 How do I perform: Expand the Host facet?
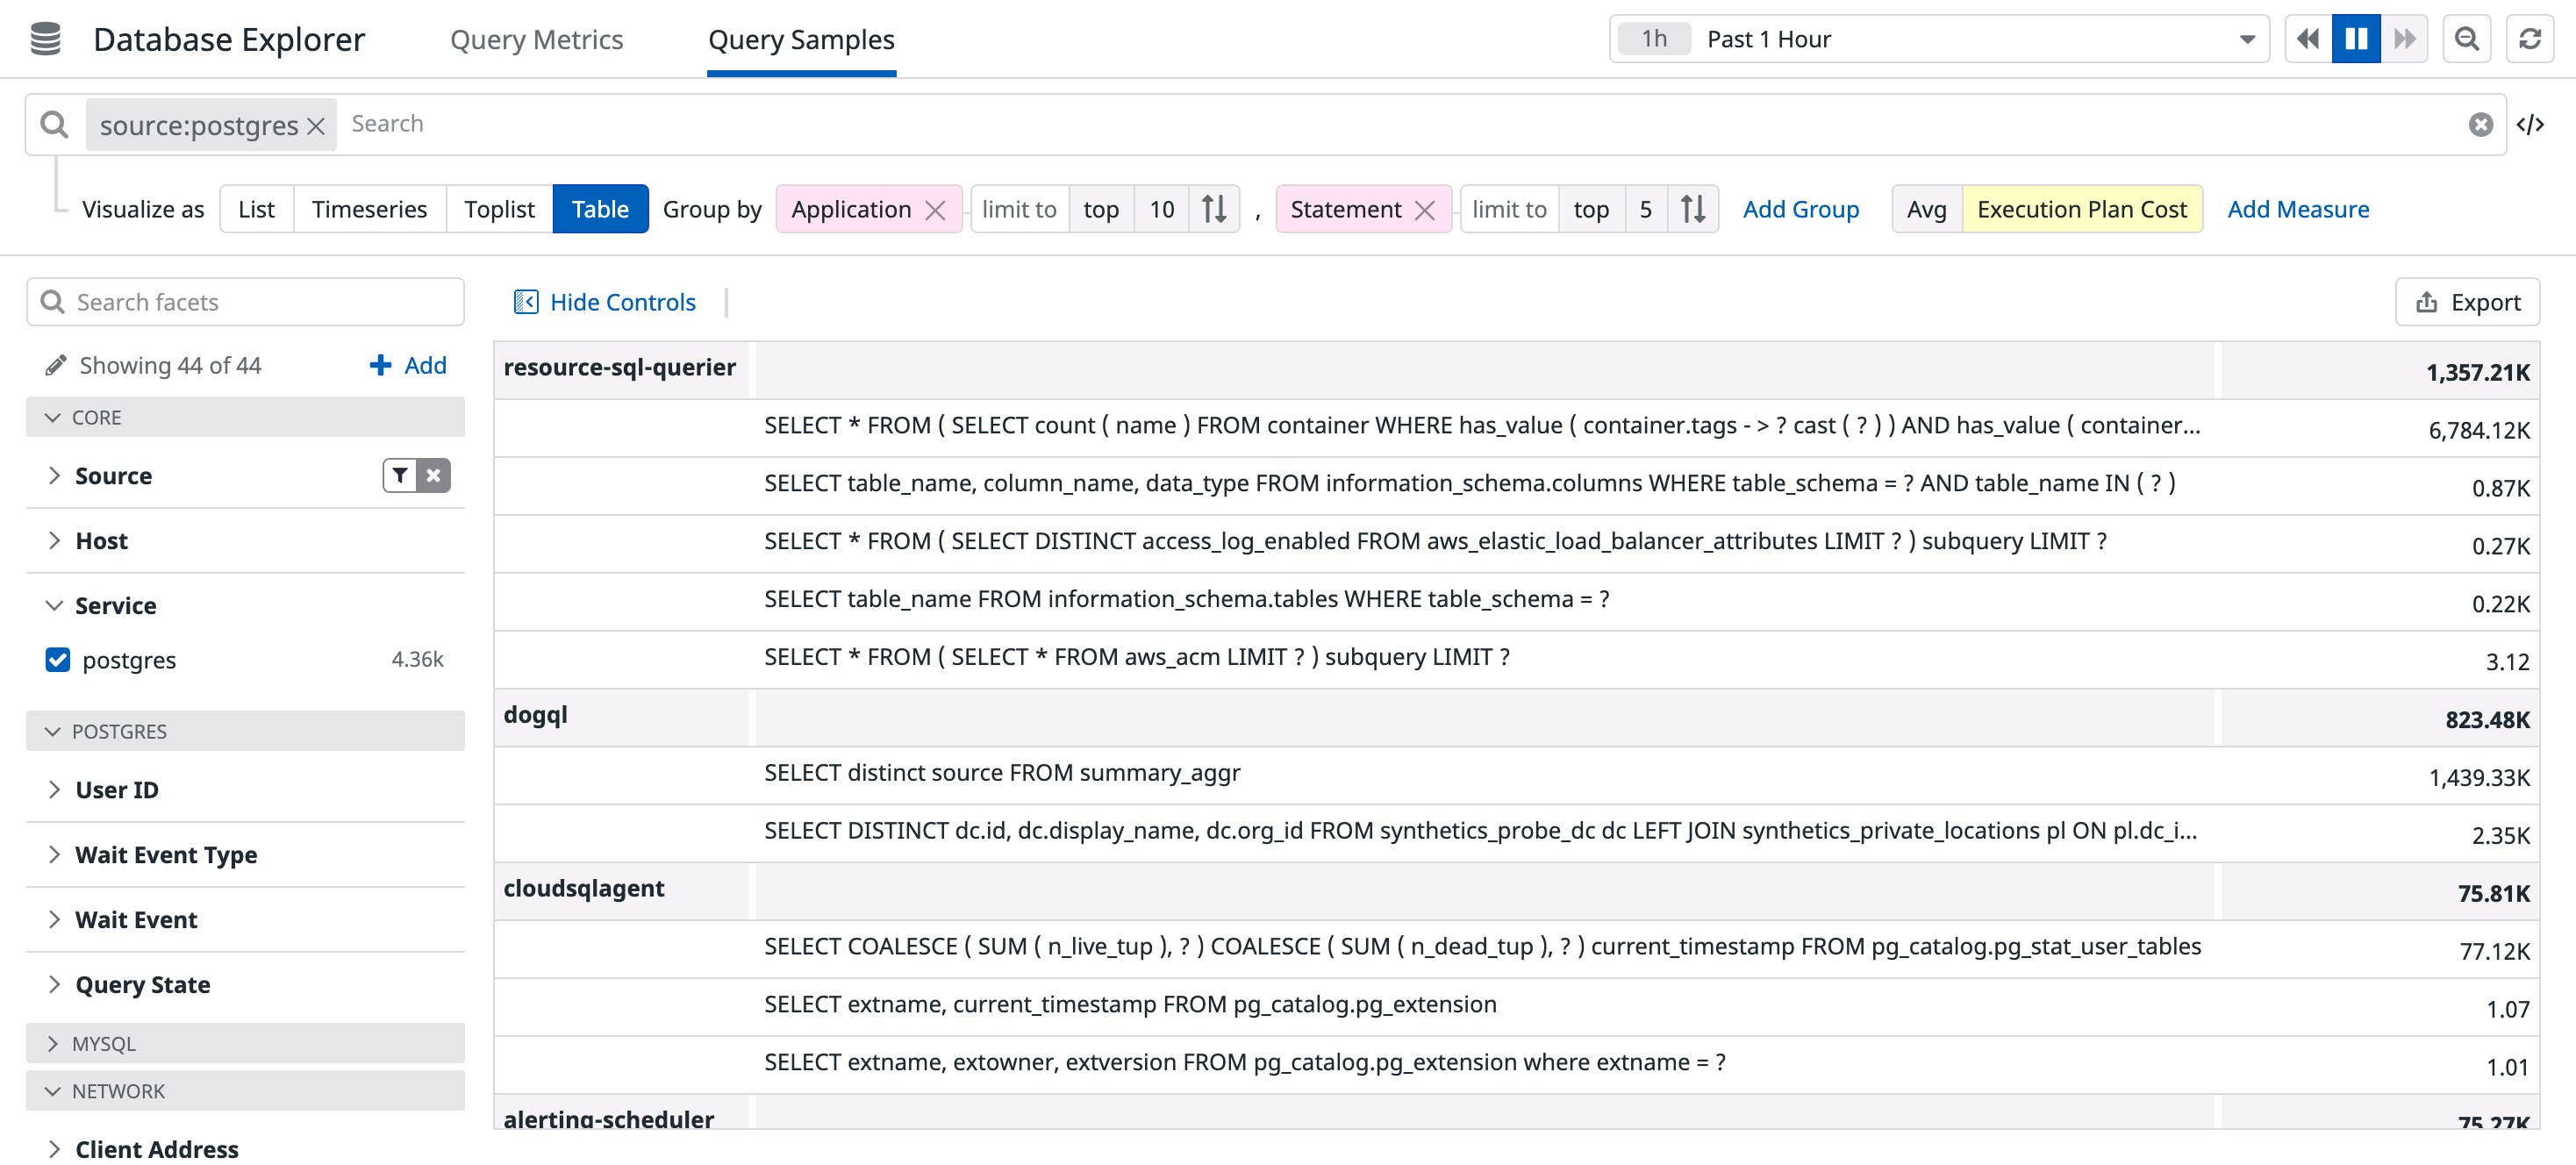pos(56,540)
